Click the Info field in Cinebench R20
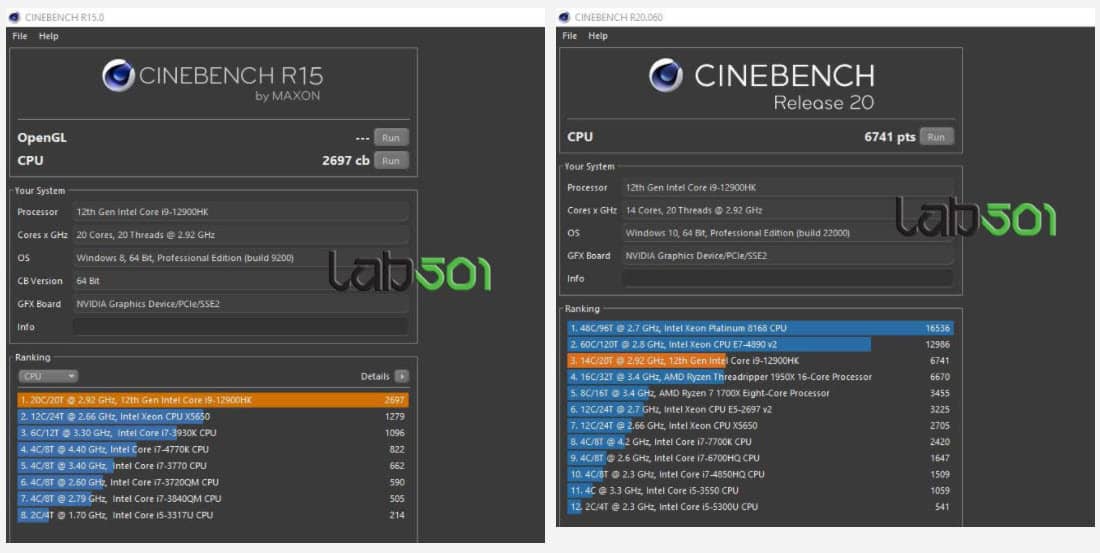Viewport: 1100px width, 553px height. (788, 279)
